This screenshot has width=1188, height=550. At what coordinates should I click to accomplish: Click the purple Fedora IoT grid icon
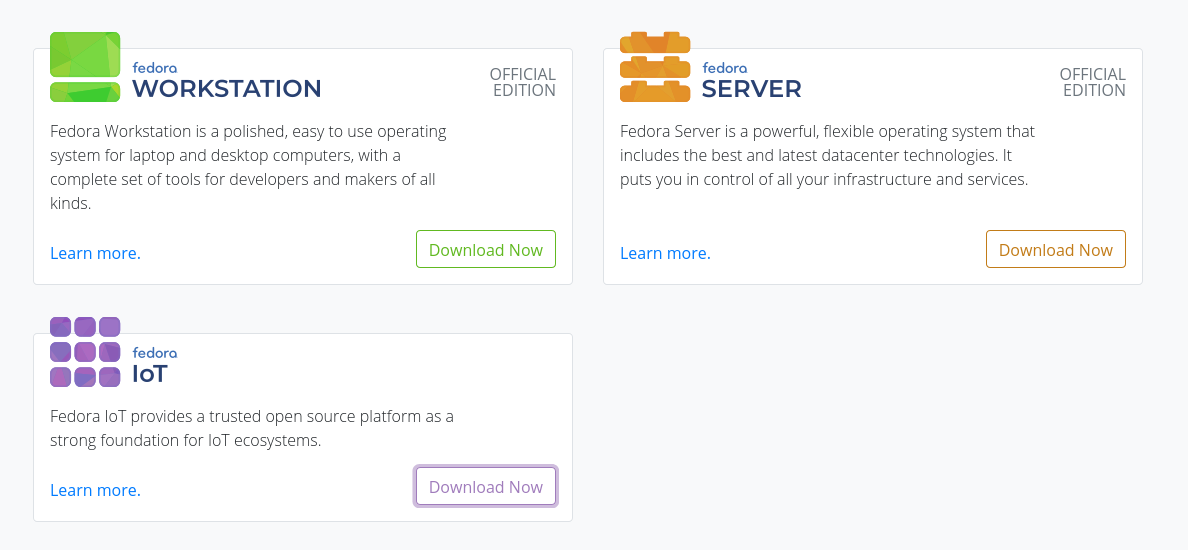[x=85, y=352]
